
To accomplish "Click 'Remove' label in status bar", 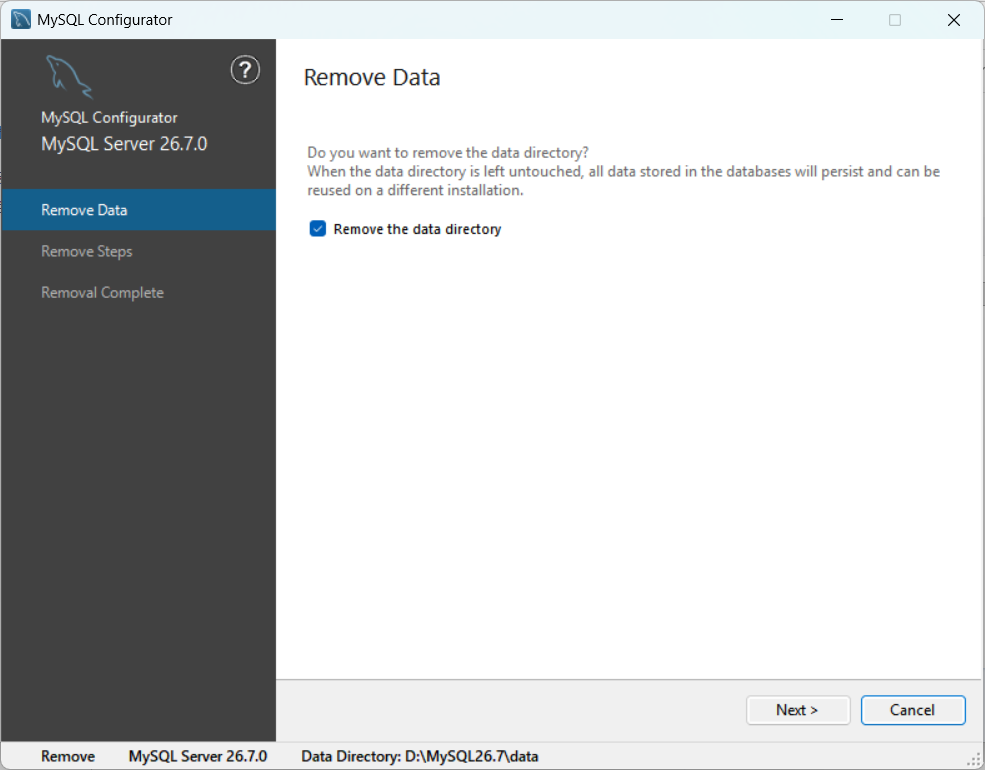I will coord(68,756).
